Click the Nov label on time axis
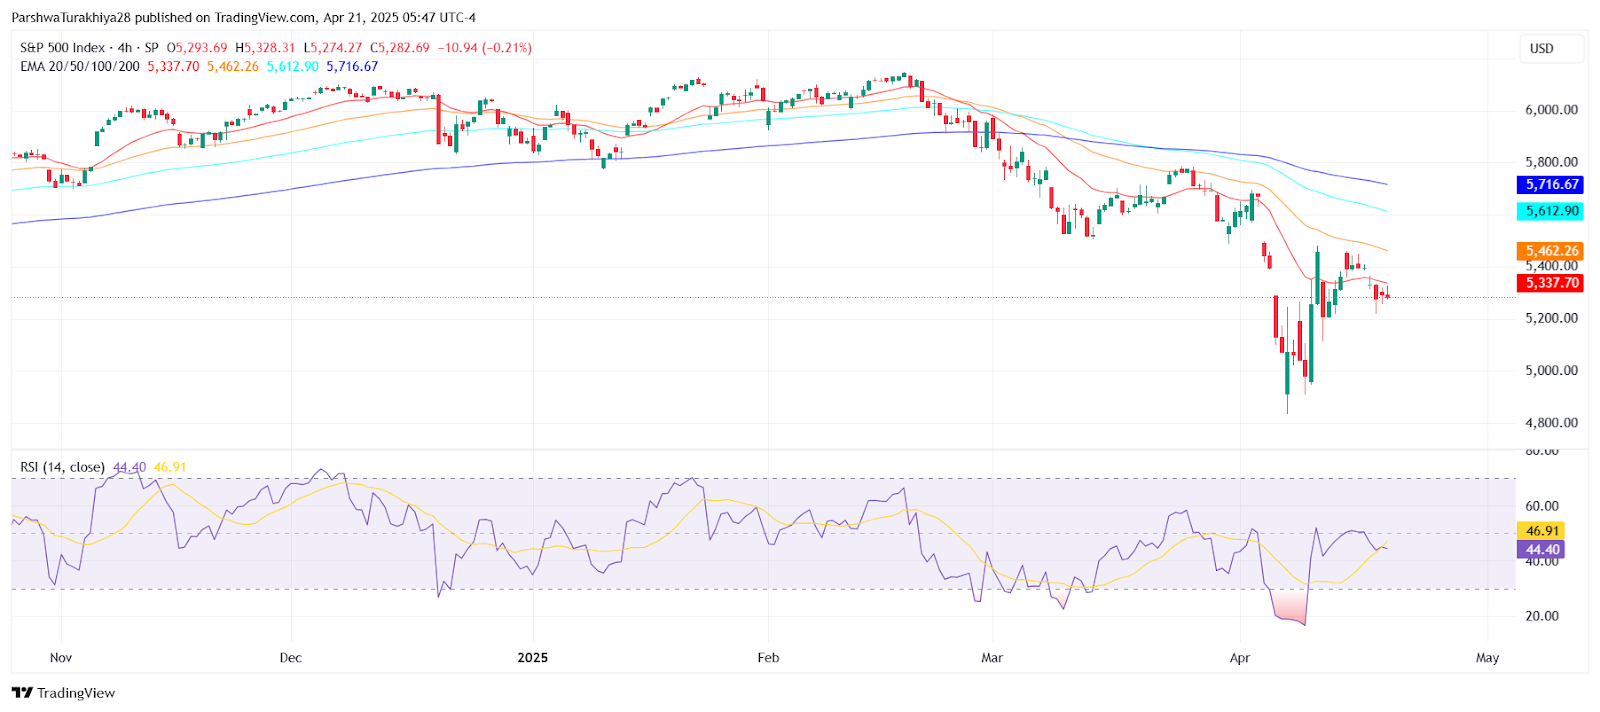Screen dimensions: 1600x712 (61, 658)
